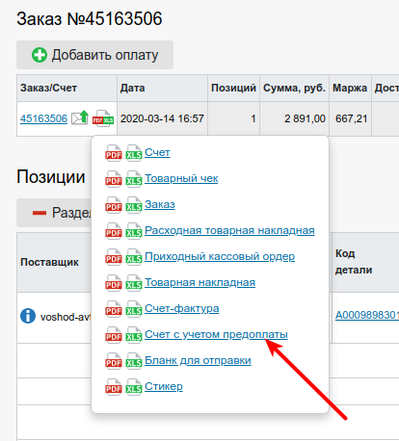Download Счет-фактура as XLS
This screenshot has height=441, width=399.
point(134,309)
